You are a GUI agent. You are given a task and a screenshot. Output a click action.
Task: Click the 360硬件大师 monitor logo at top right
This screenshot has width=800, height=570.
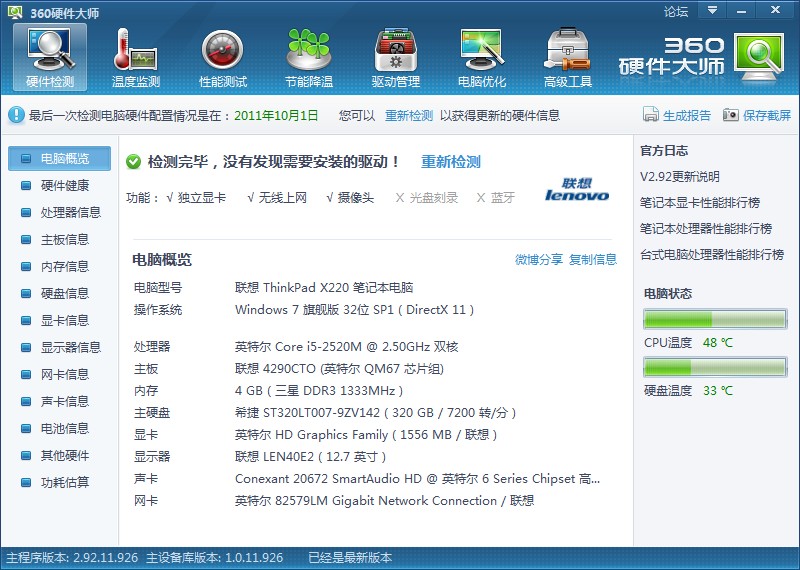point(759,57)
